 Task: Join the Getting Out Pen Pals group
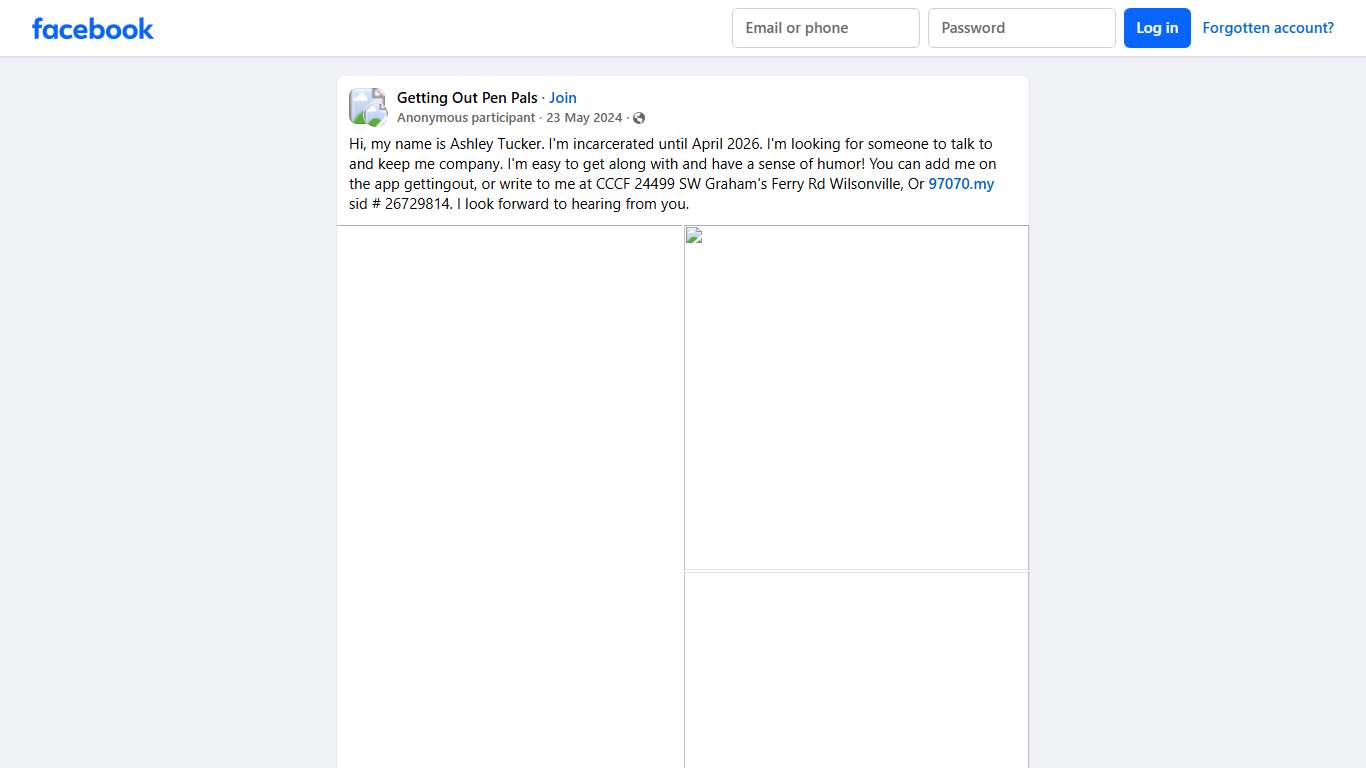coord(562,97)
